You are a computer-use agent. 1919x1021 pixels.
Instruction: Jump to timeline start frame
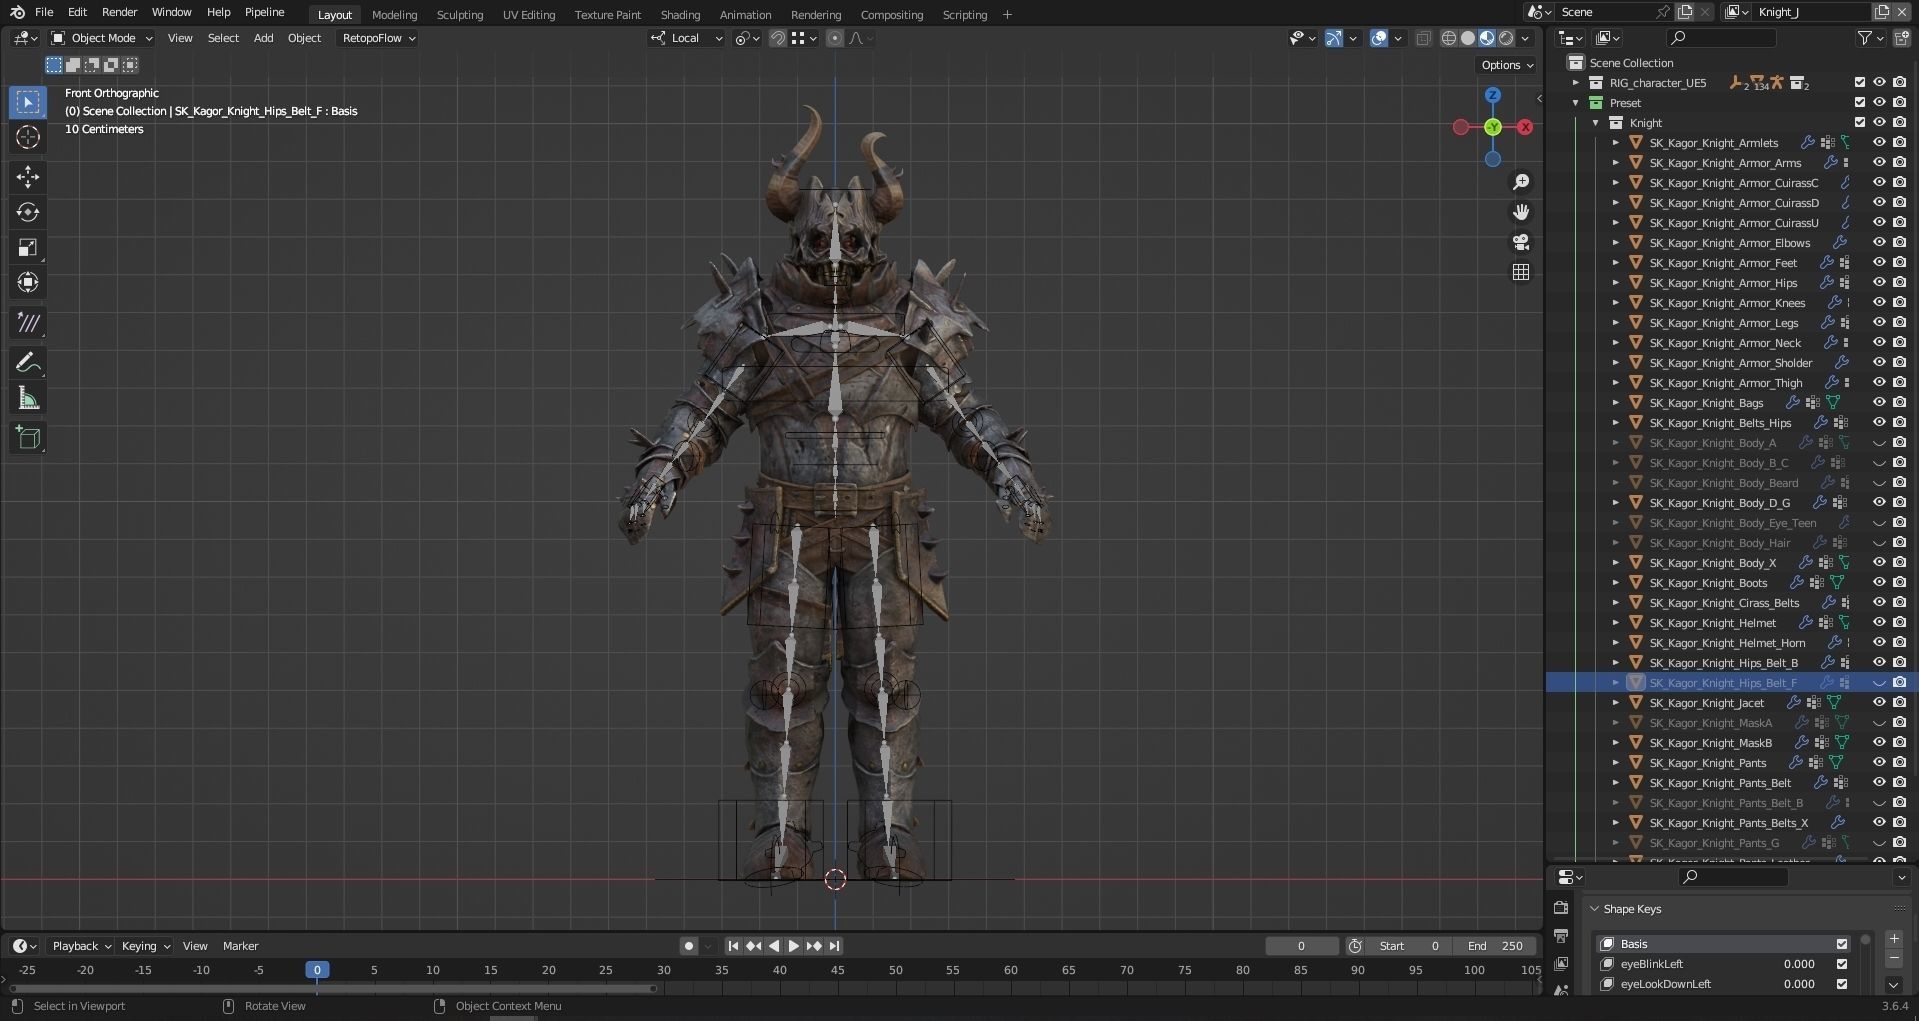733,946
